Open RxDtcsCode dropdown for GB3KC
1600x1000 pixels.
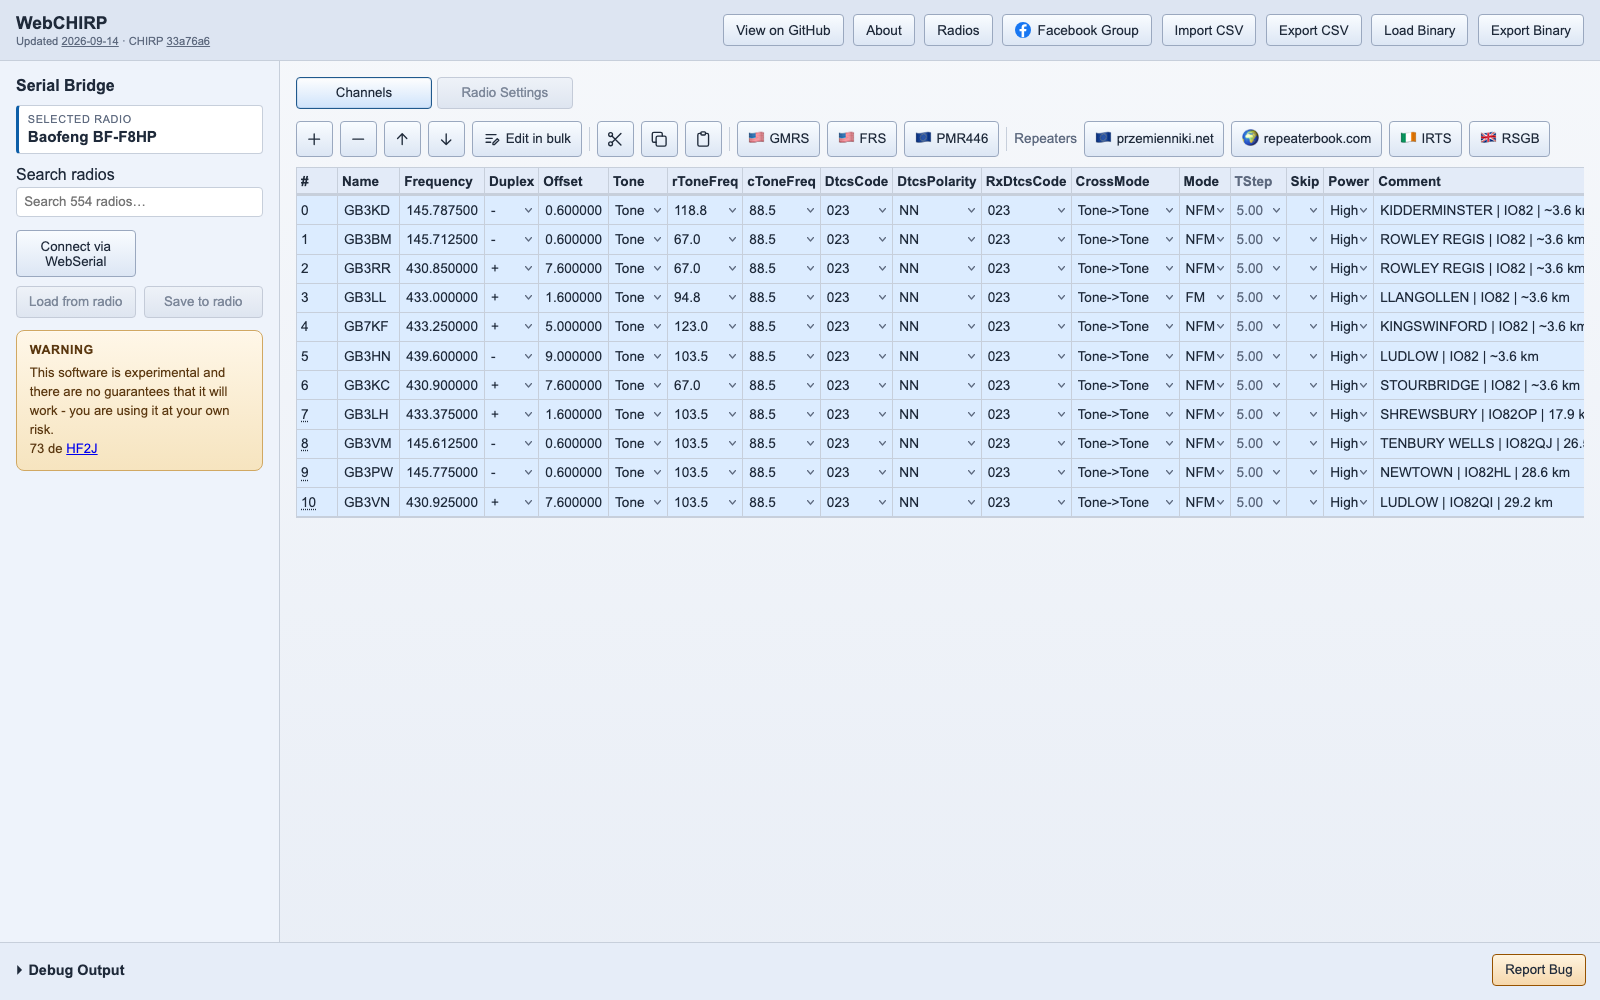click(x=1026, y=386)
